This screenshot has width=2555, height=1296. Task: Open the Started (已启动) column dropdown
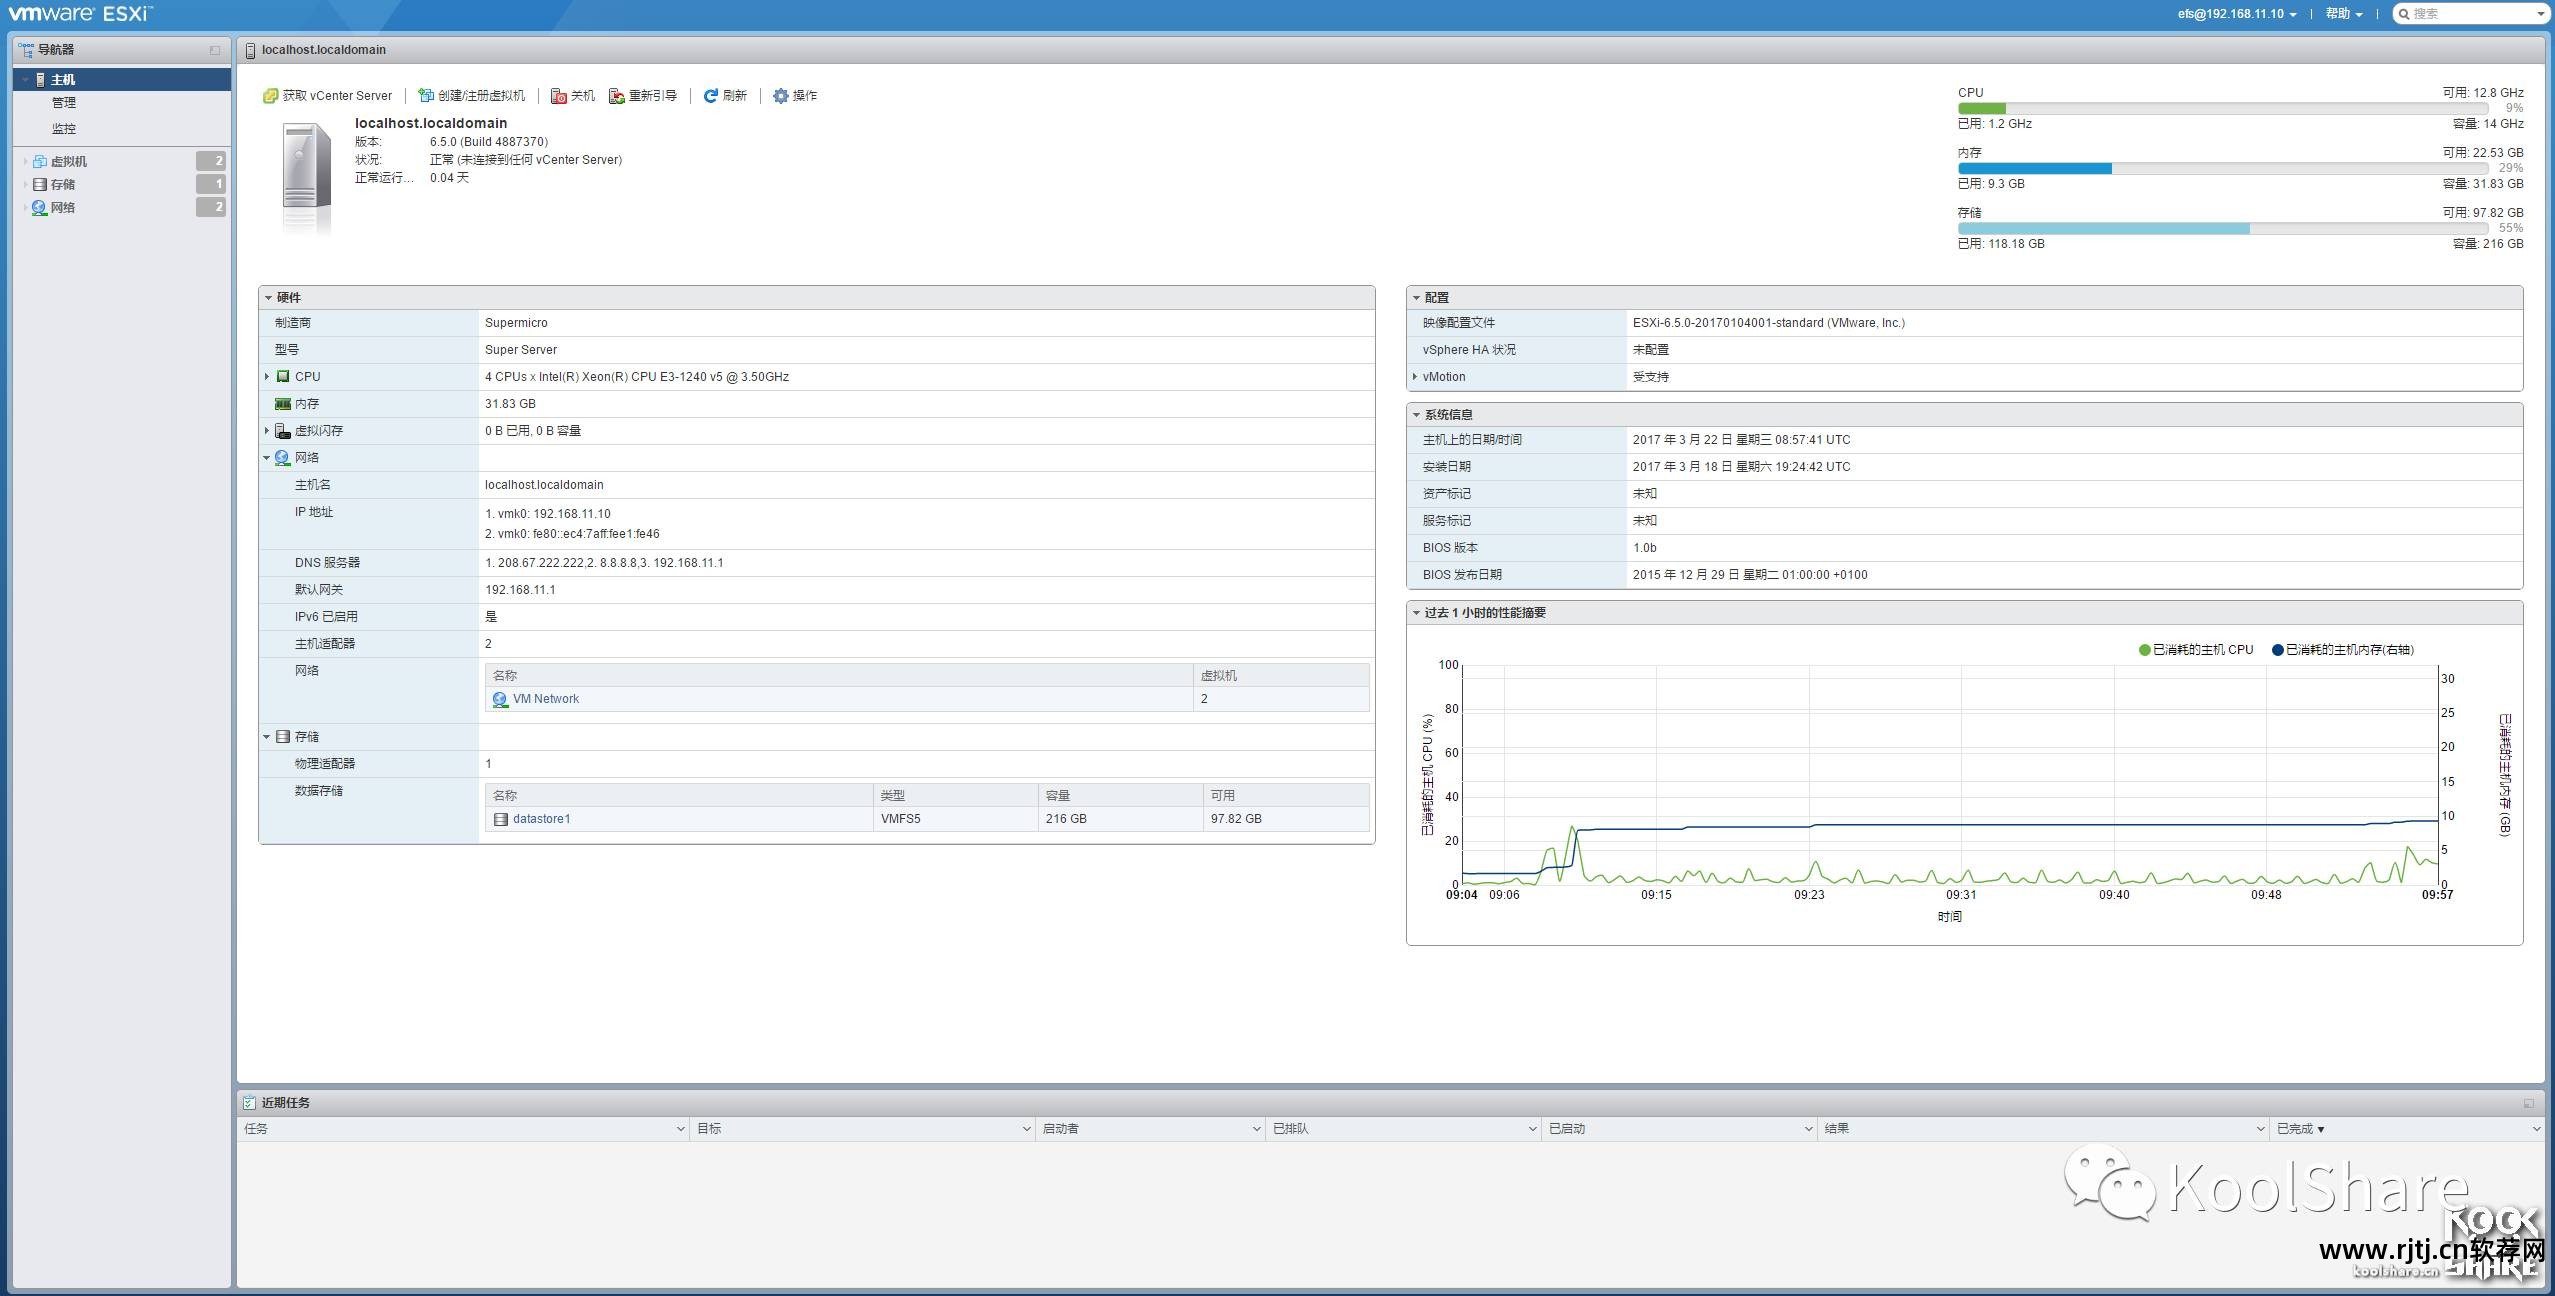(x=1809, y=1129)
